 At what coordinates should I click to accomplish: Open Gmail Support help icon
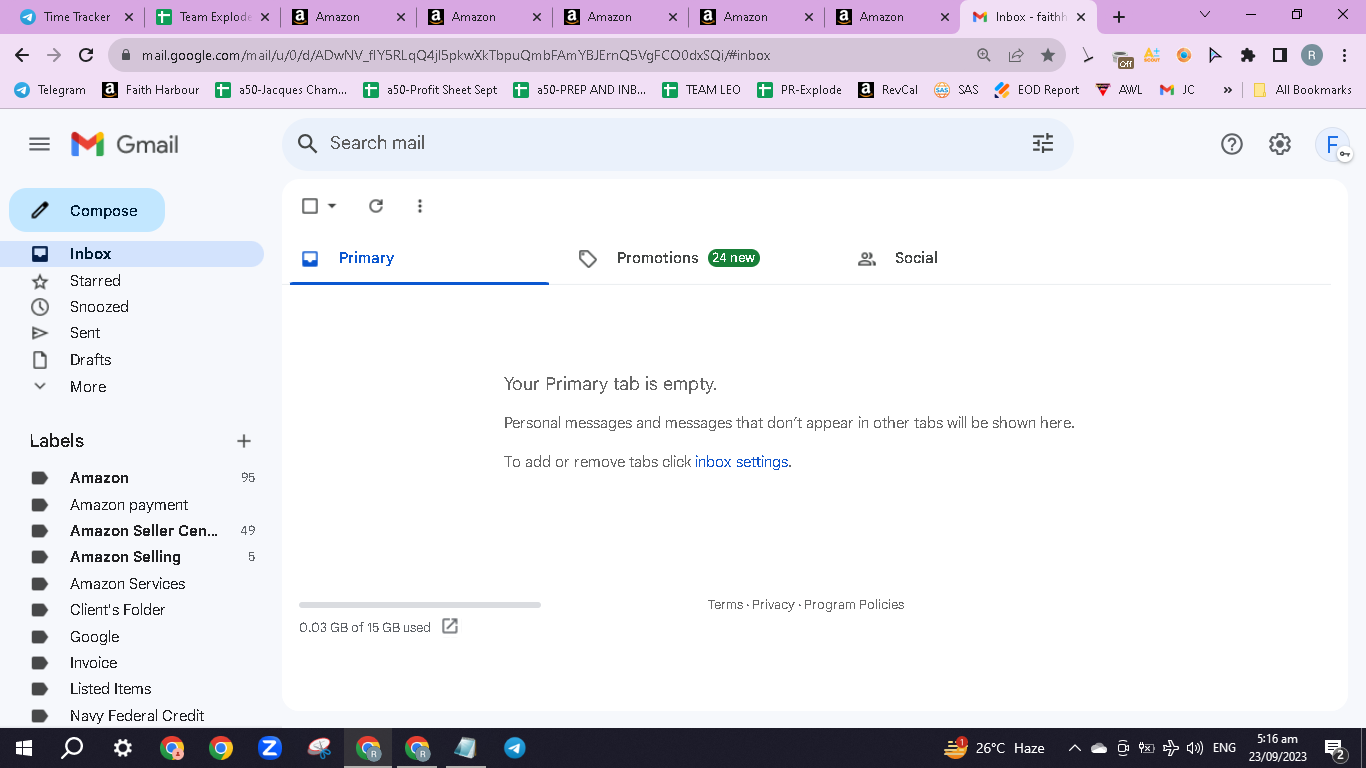pyautogui.click(x=1232, y=144)
